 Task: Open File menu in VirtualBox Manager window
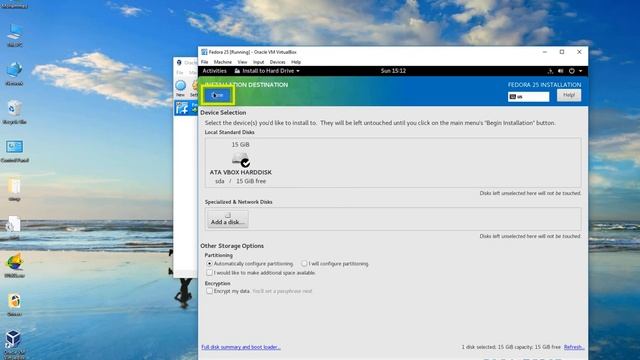pos(180,72)
